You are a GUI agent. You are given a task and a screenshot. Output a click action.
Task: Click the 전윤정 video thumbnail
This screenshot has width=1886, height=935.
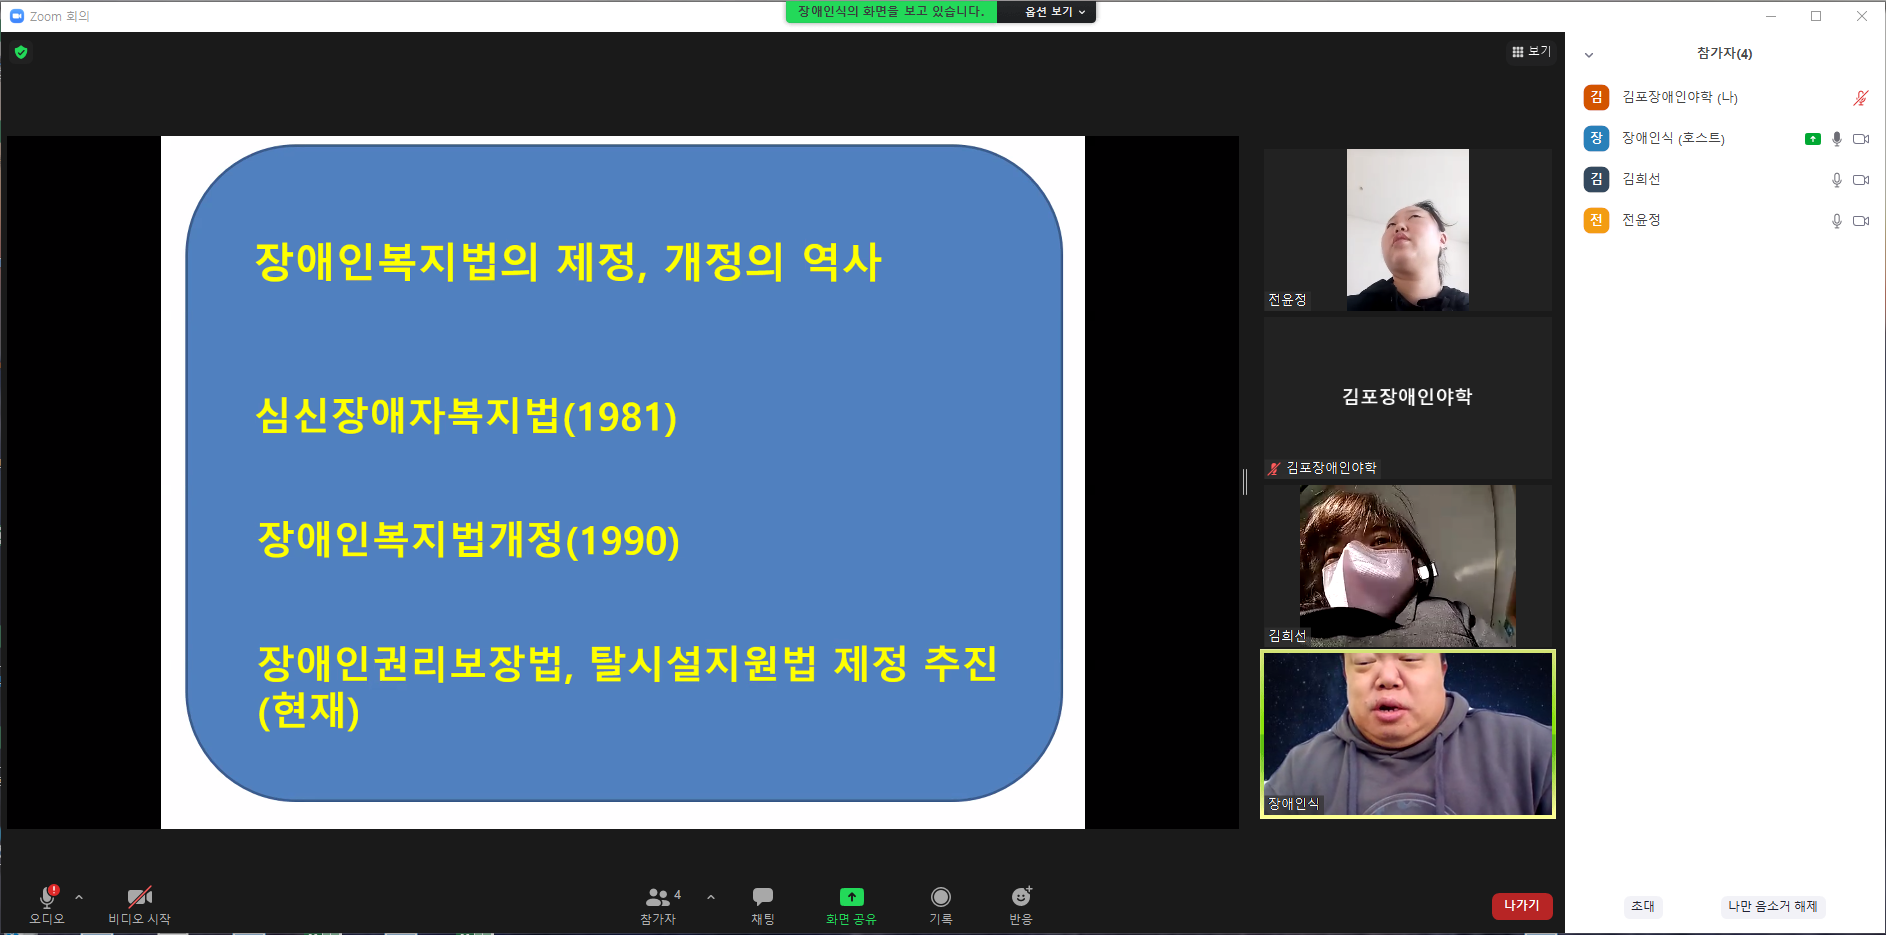[1408, 230]
